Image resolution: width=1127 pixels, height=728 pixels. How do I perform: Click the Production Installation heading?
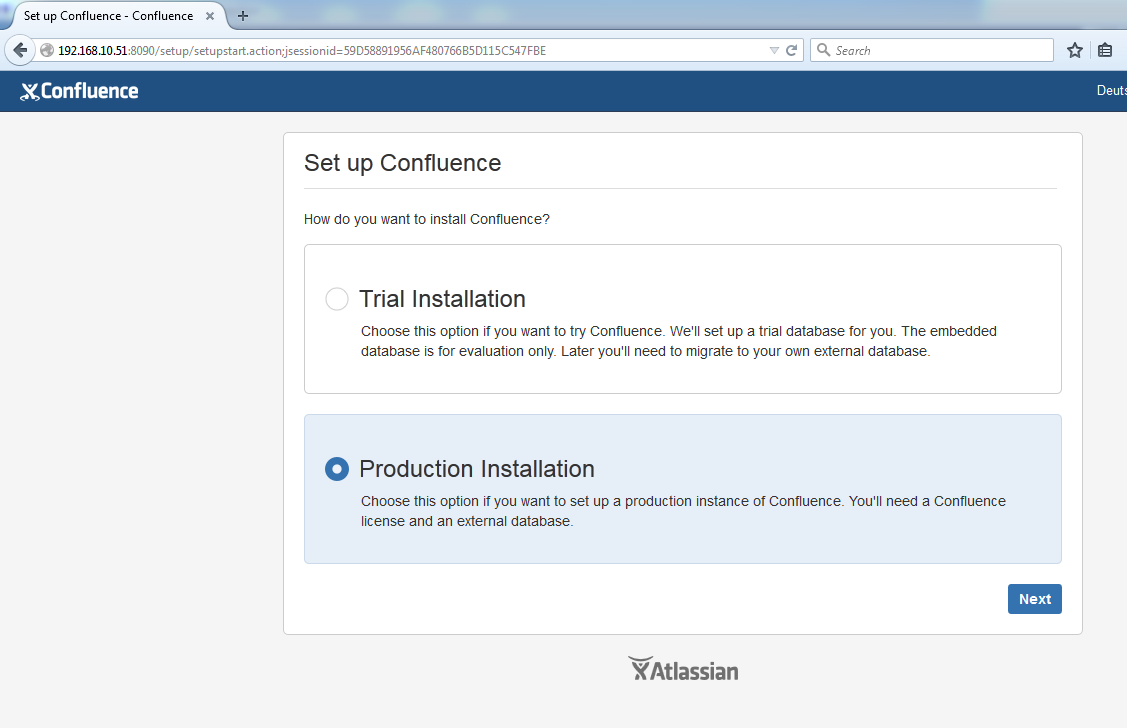coord(477,469)
